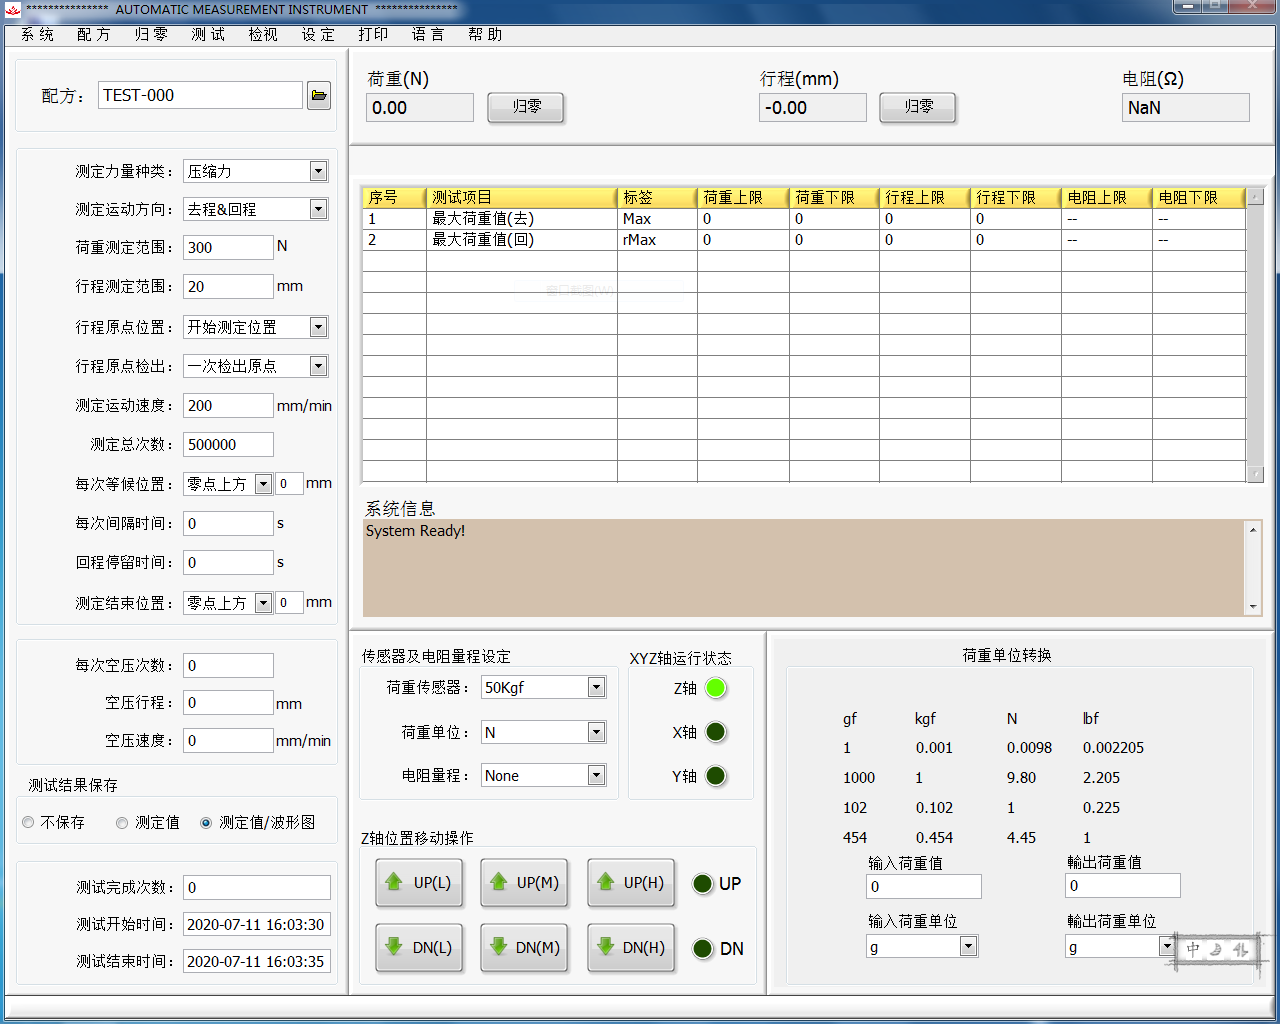Open 荷重单位 dropdown
Viewport: 1280px width, 1024px height.
[596, 732]
